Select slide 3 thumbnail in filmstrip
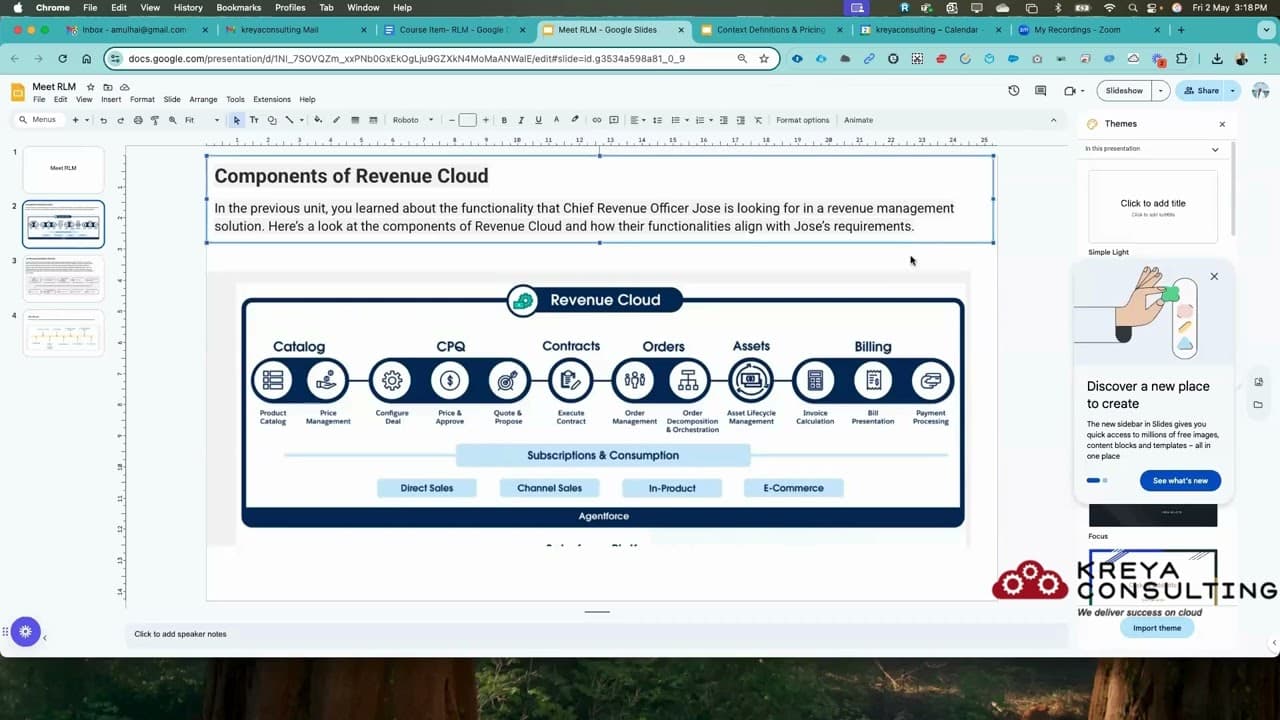The width and height of the screenshot is (1280, 720). [x=63, y=278]
